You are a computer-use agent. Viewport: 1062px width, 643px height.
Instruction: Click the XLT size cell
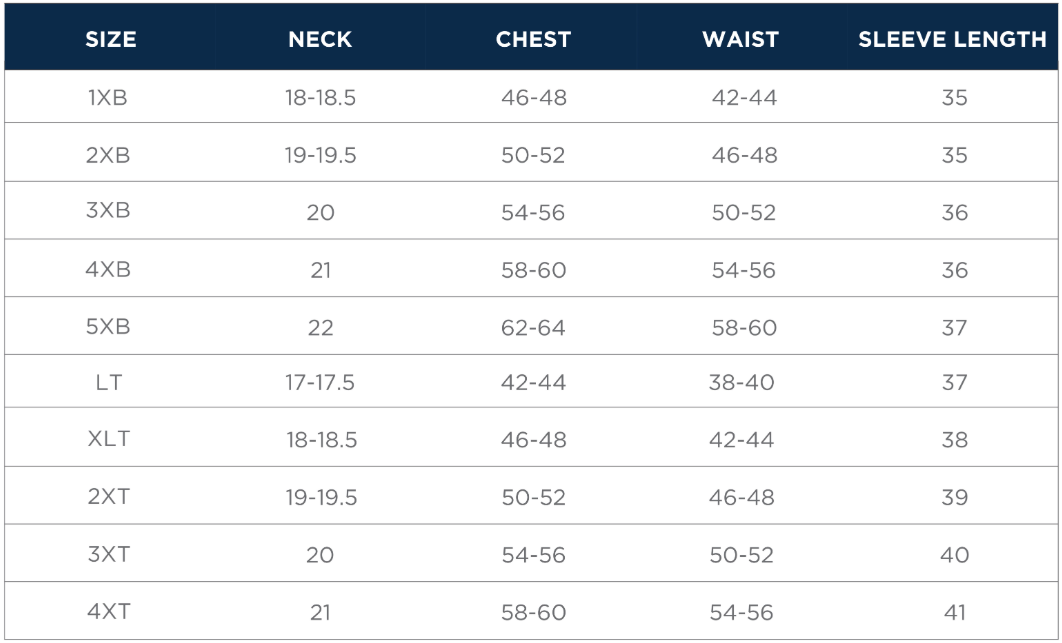[108, 439]
